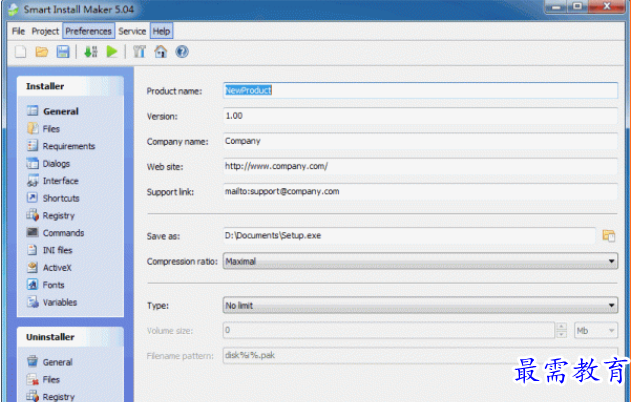Screen dimensions: 636x402
Task: Open the File menu
Action: pos(18,31)
